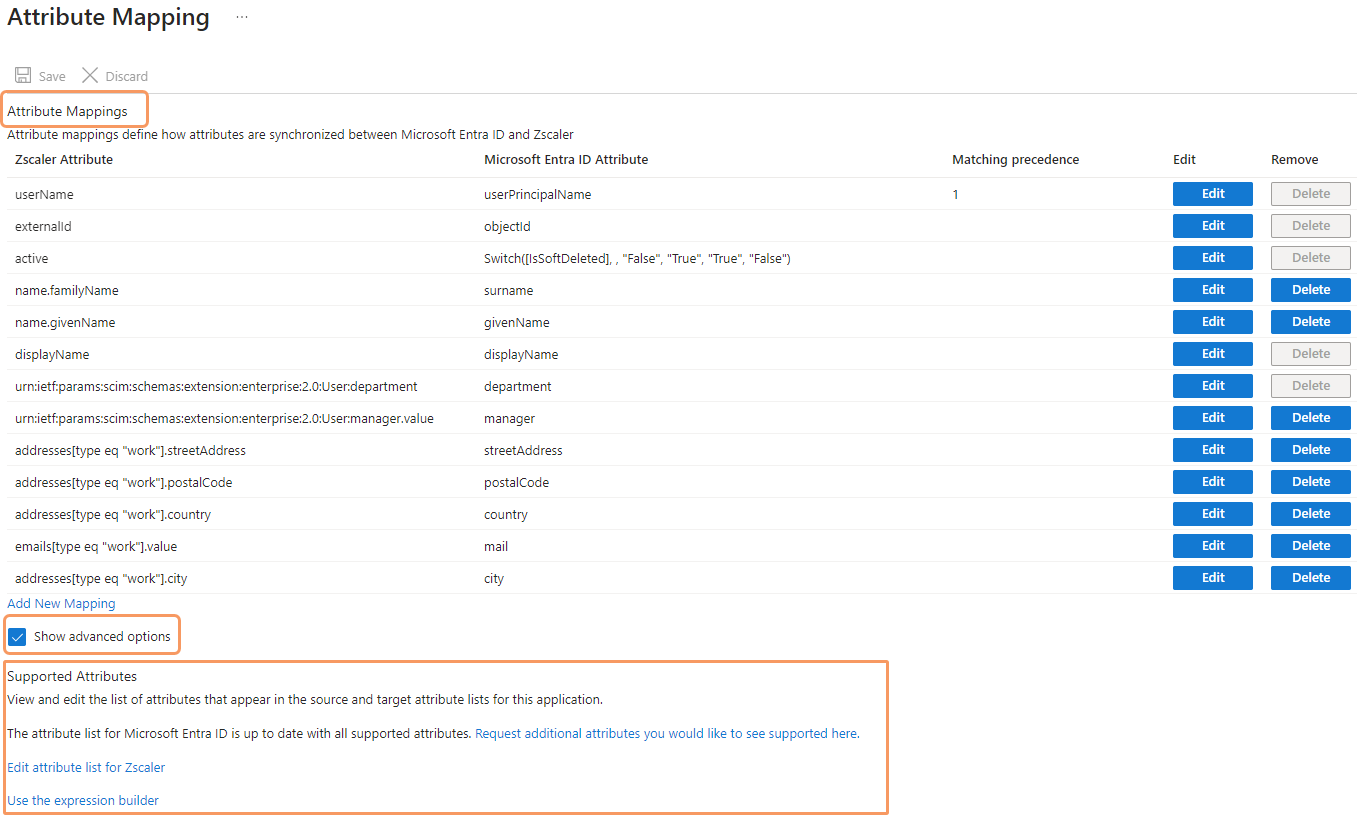Image resolution: width=1357 pixels, height=815 pixels.
Task: Edit the work country mapping
Action: pyautogui.click(x=1212, y=514)
